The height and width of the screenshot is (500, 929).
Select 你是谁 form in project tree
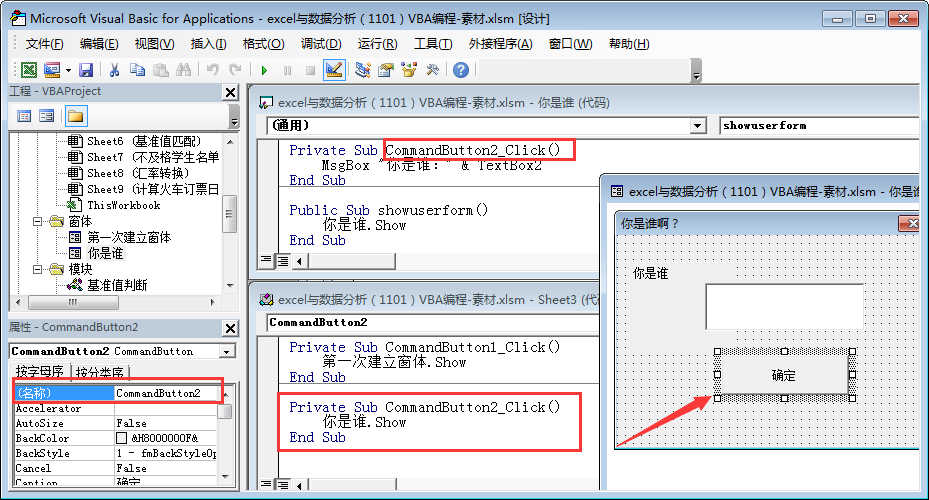pyautogui.click(x=105, y=254)
